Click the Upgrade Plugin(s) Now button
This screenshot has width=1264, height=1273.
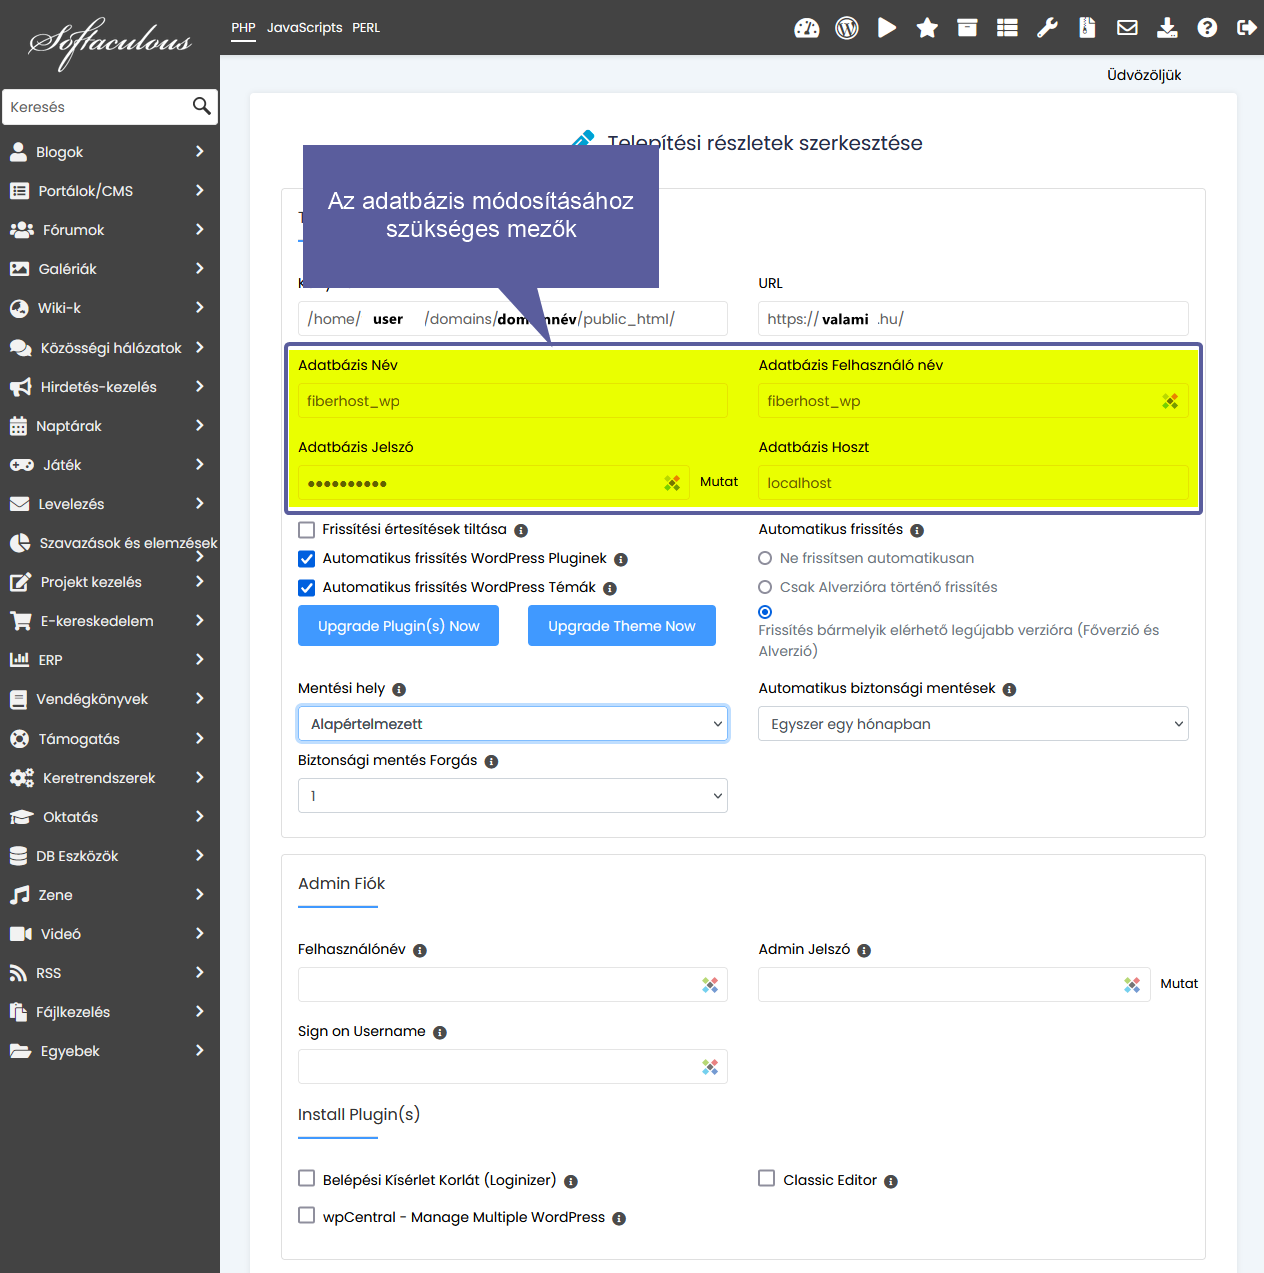click(398, 626)
